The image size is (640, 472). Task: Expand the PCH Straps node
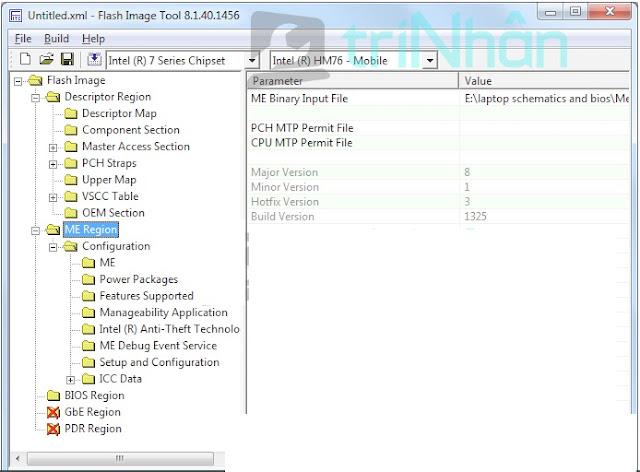(x=53, y=164)
